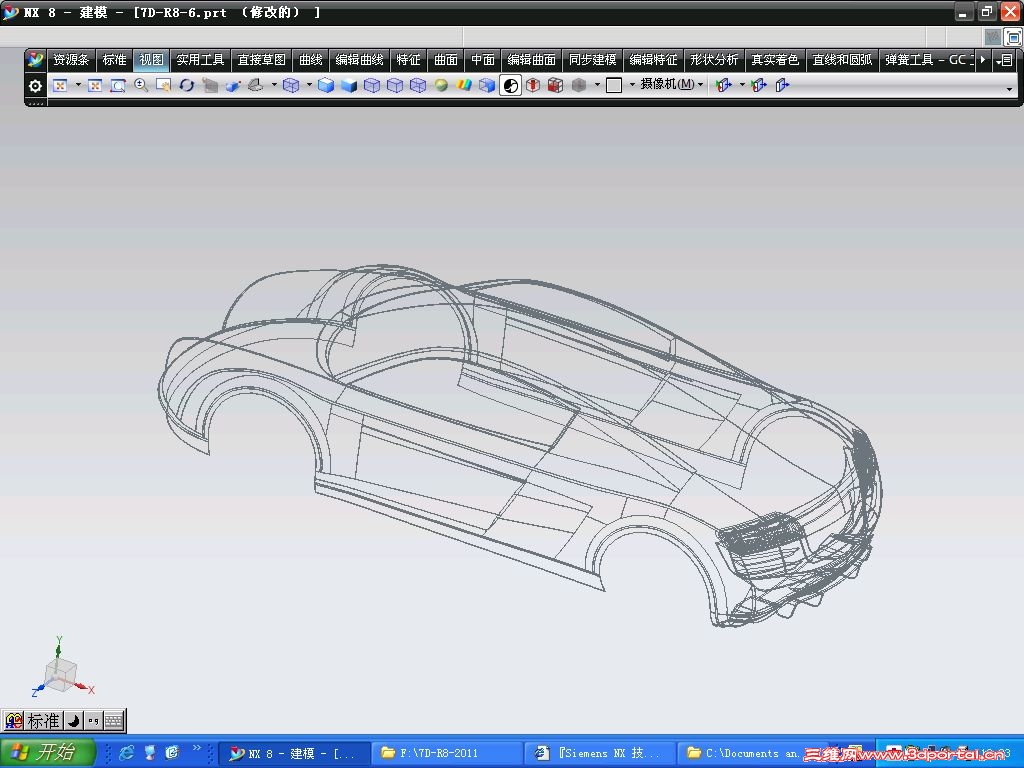Click the first section view icon
This screenshot has height=768, width=1024.
[x=723, y=85]
